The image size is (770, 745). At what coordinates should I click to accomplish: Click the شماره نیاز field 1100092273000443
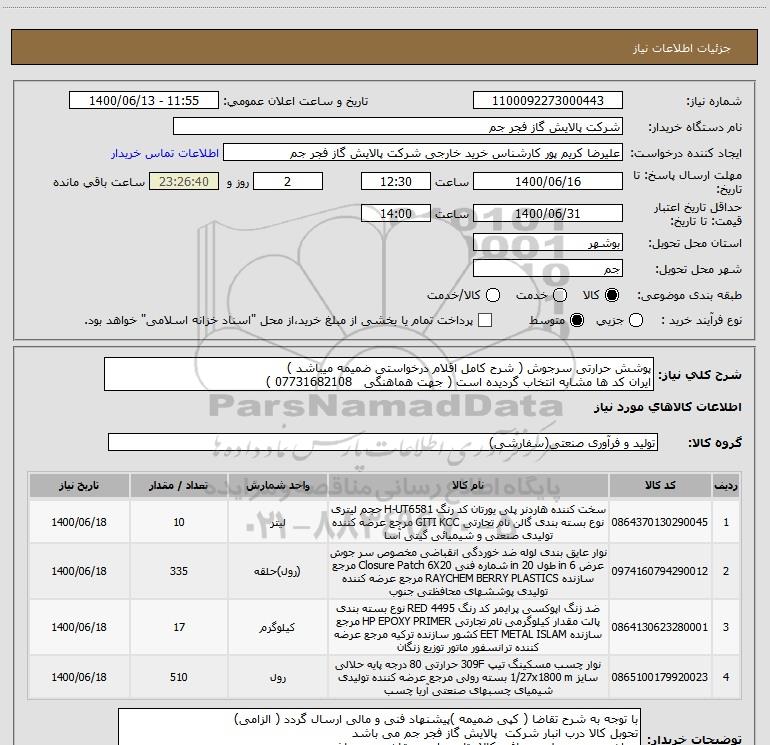[x=548, y=101]
